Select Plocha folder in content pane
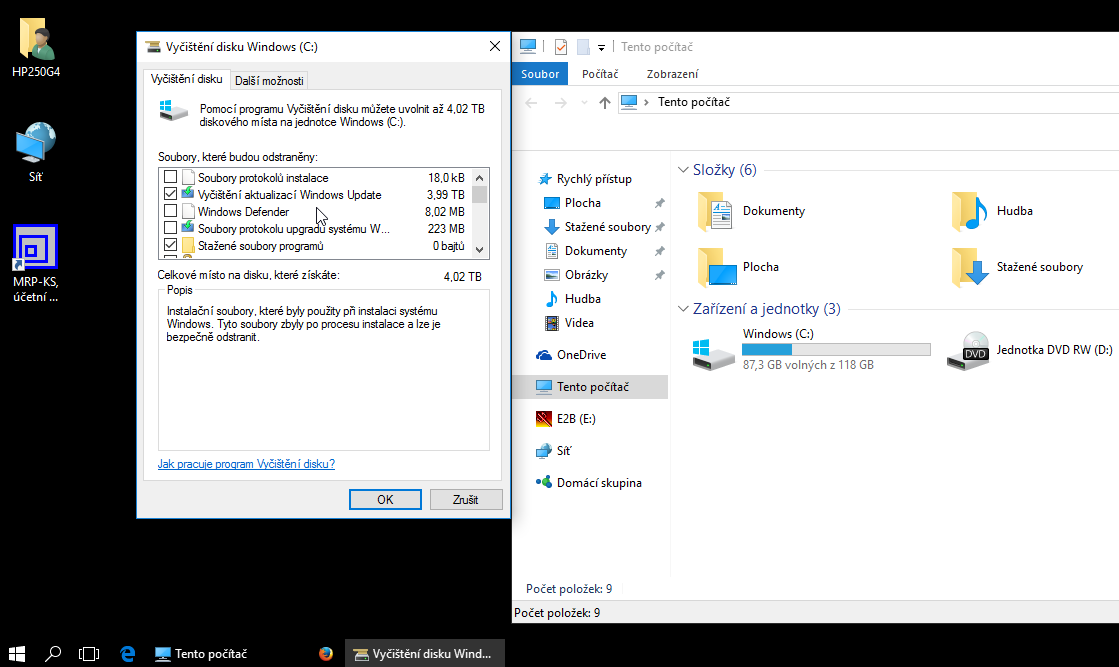1119x667 pixels. pos(739,267)
